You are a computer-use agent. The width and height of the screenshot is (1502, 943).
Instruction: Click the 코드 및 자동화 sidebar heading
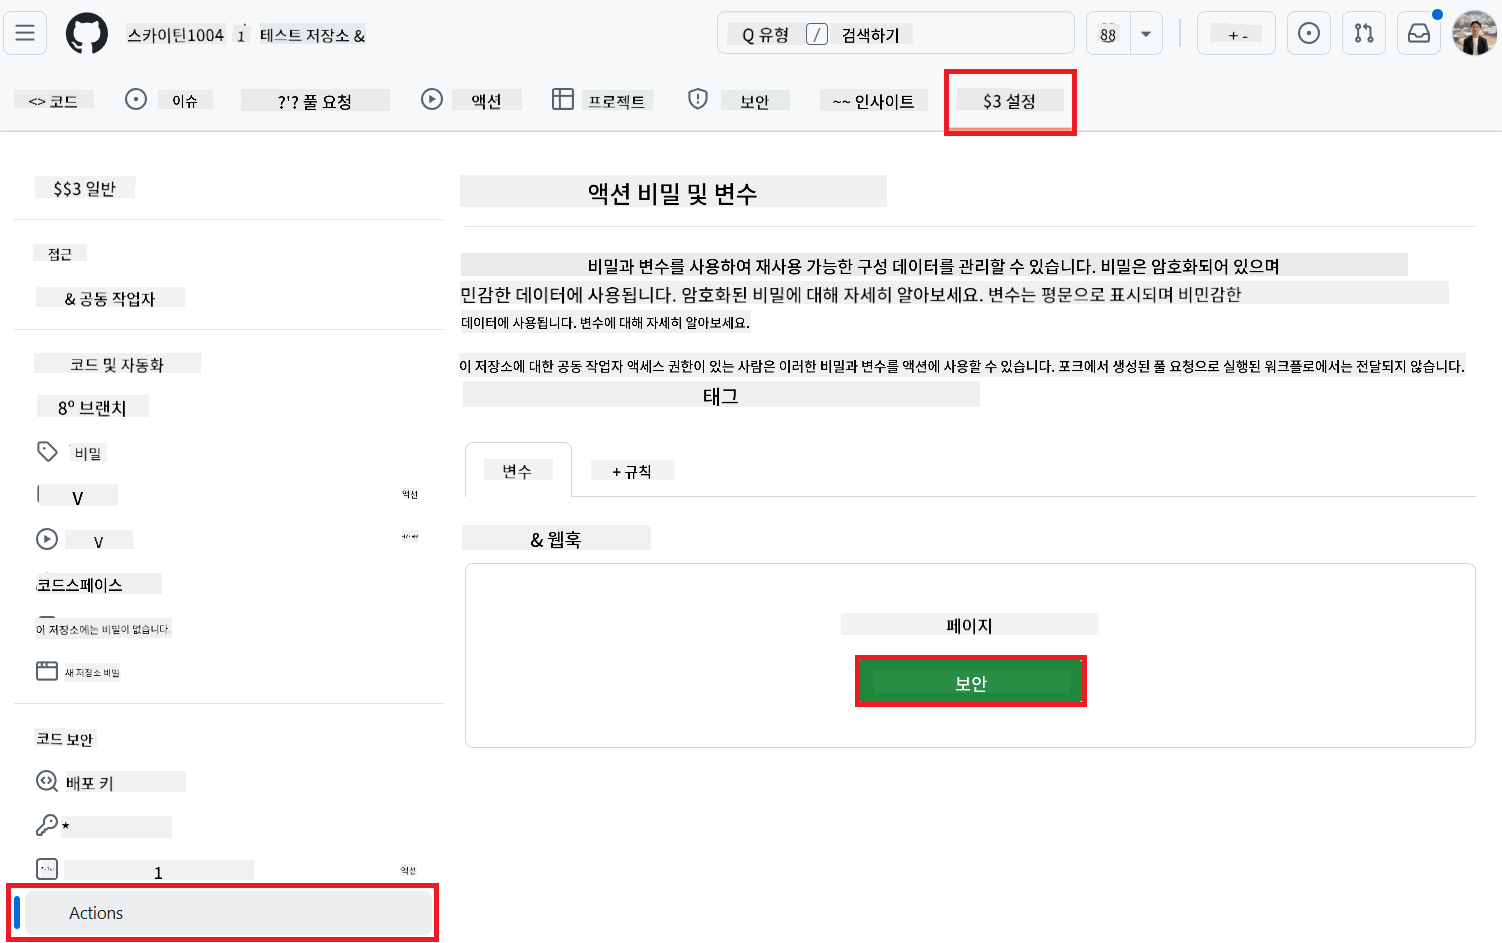click(x=117, y=364)
